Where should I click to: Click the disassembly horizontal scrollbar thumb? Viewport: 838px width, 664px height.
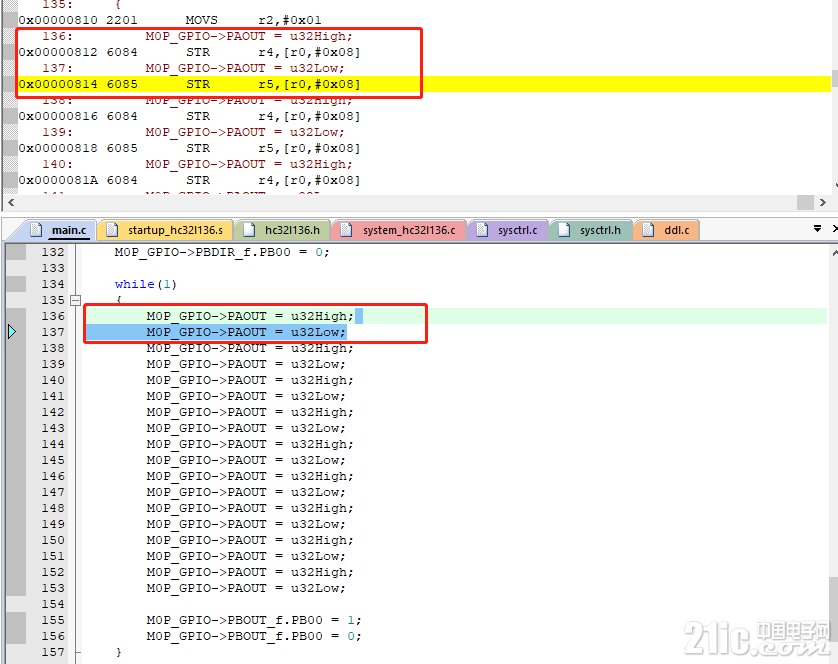[805, 203]
